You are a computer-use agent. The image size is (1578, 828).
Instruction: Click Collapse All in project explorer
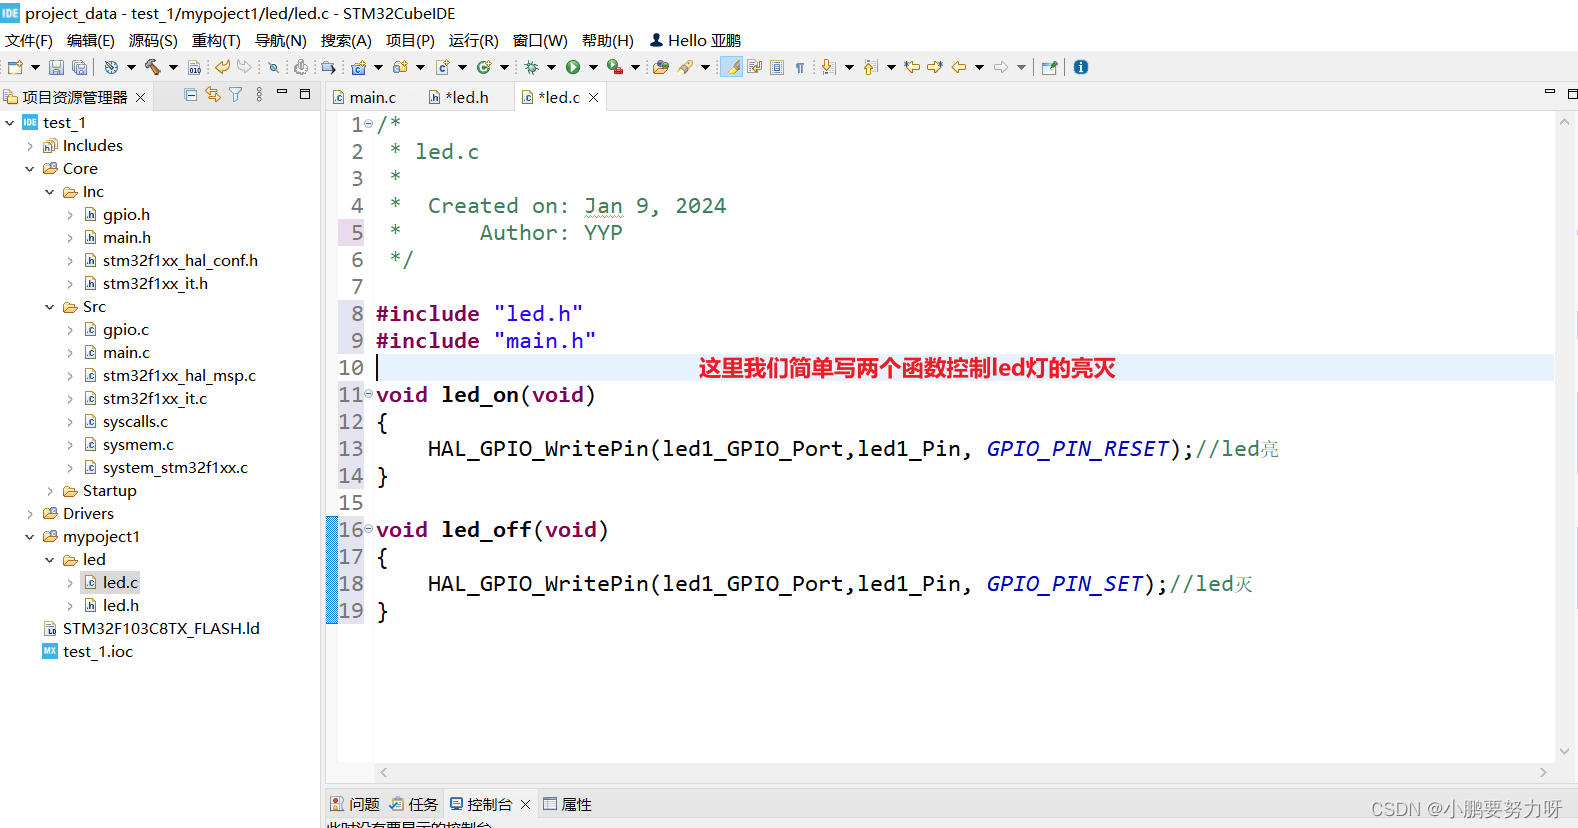click(x=190, y=94)
